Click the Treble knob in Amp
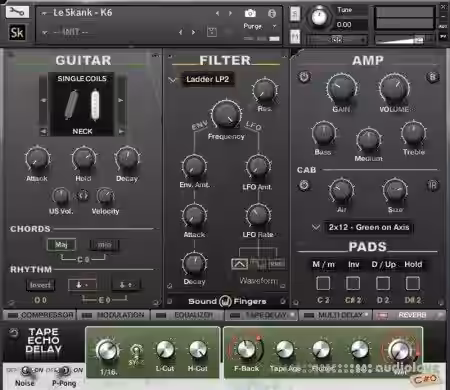Screen dimensions: 450x390 [413, 133]
